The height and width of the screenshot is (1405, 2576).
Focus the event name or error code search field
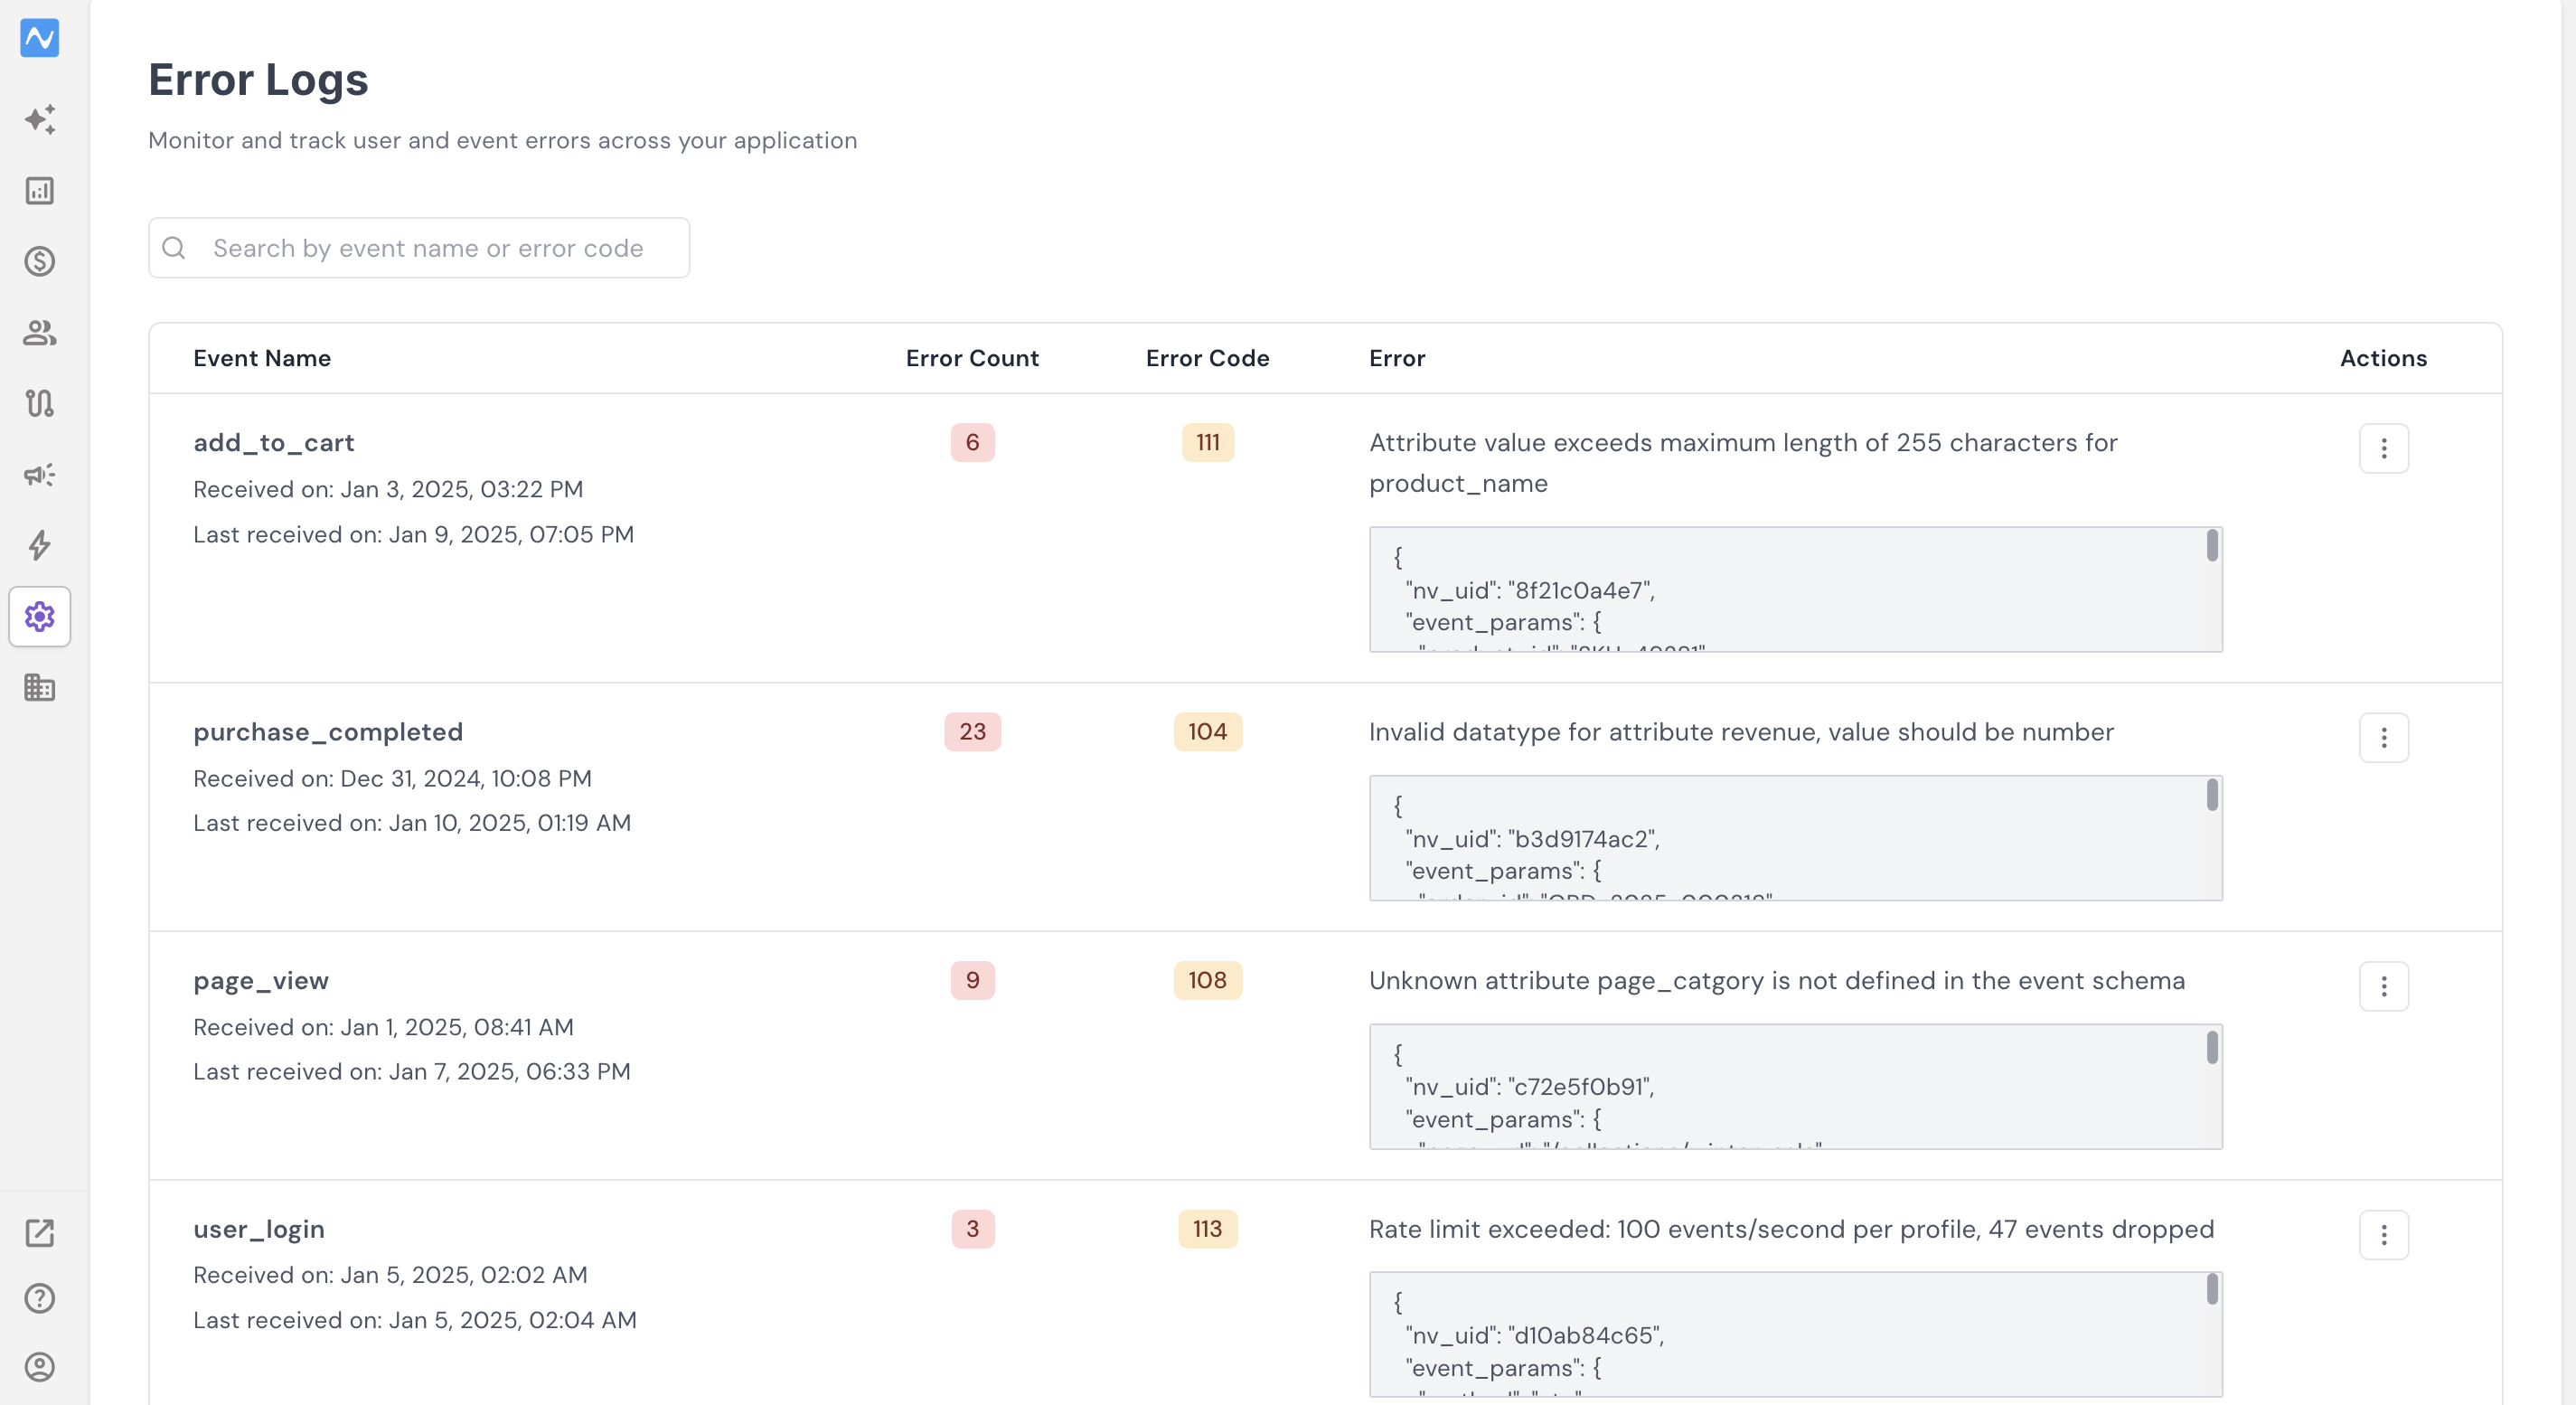pyautogui.click(x=419, y=247)
